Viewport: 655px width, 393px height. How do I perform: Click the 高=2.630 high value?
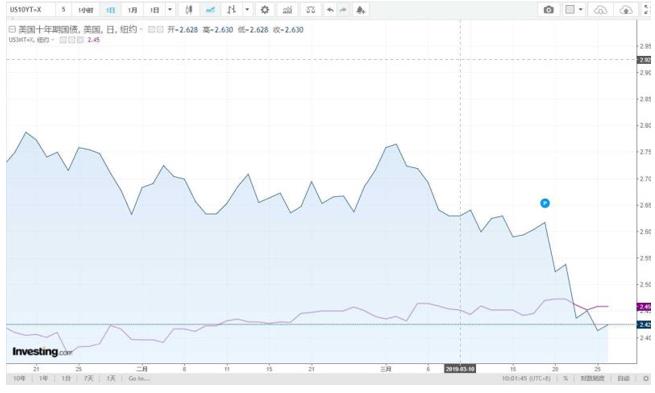point(218,30)
